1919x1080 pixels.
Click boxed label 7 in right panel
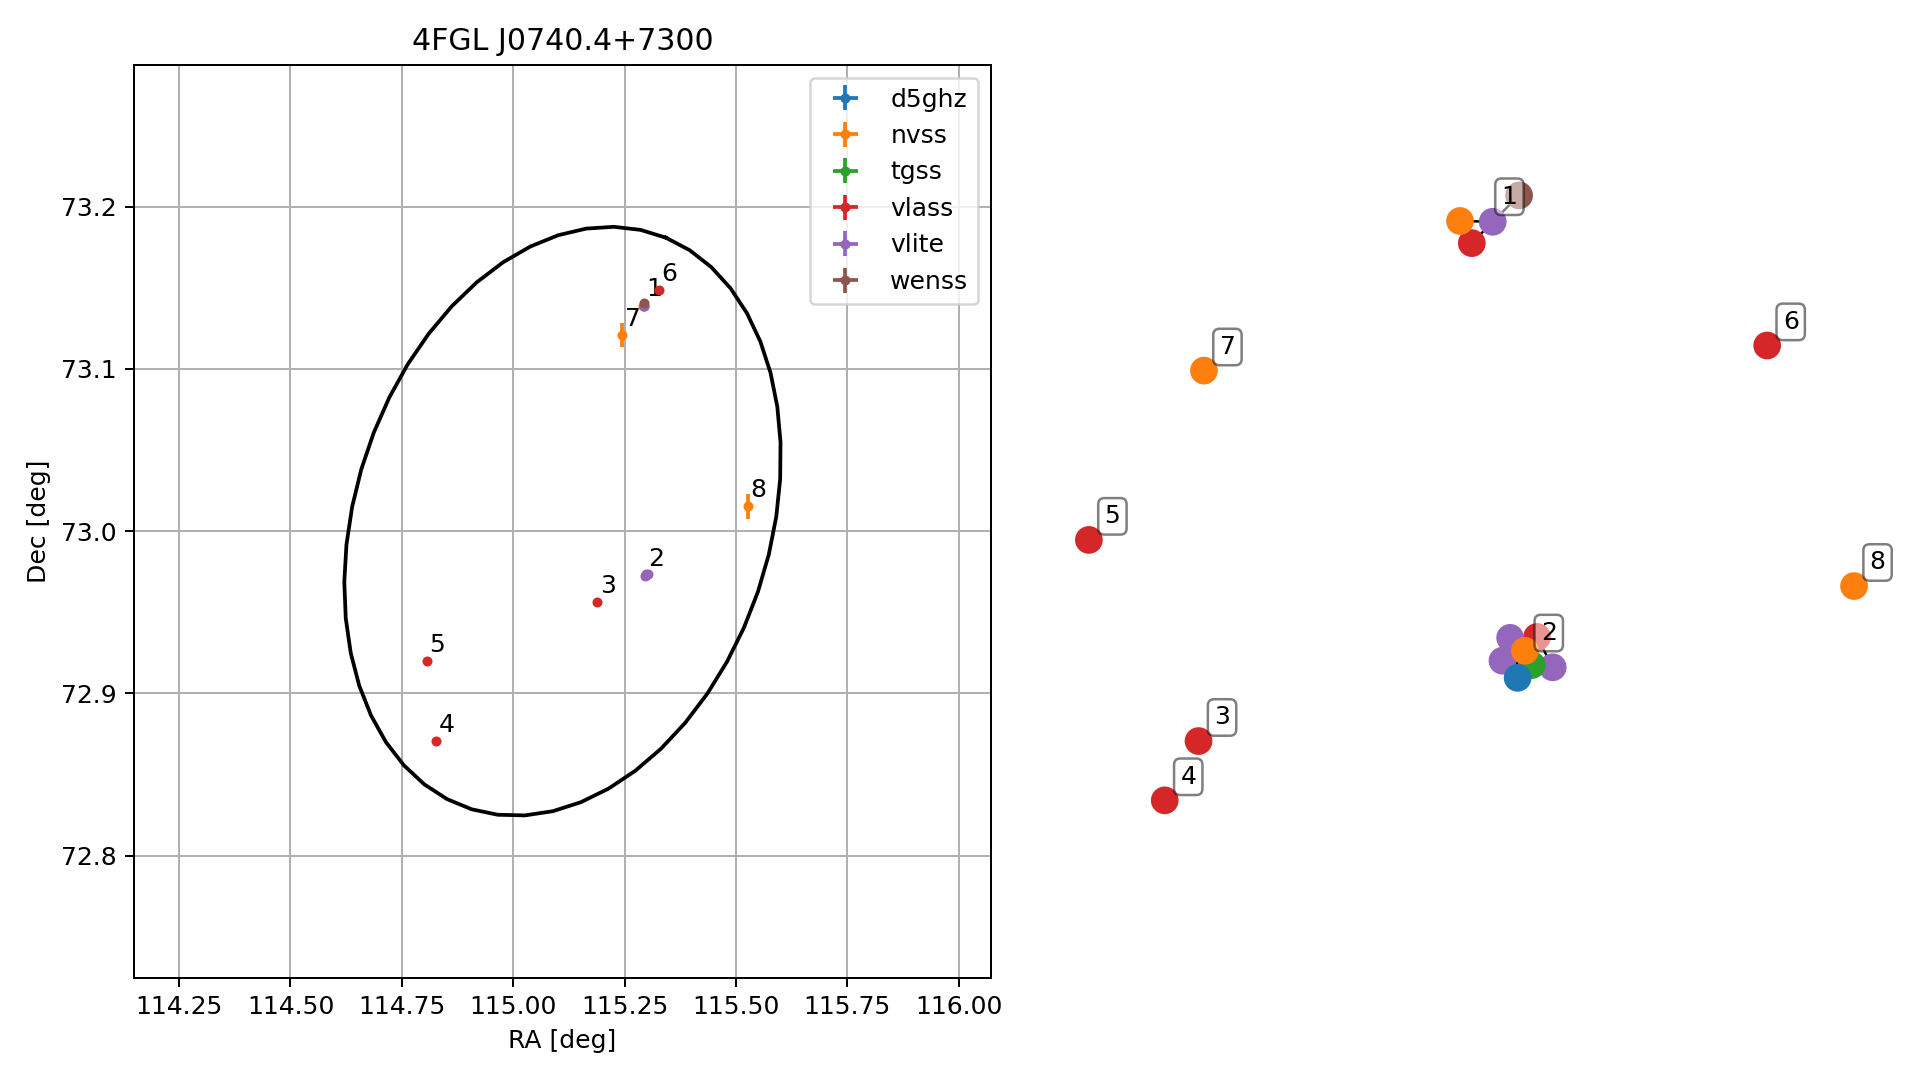tap(1227, 347)
